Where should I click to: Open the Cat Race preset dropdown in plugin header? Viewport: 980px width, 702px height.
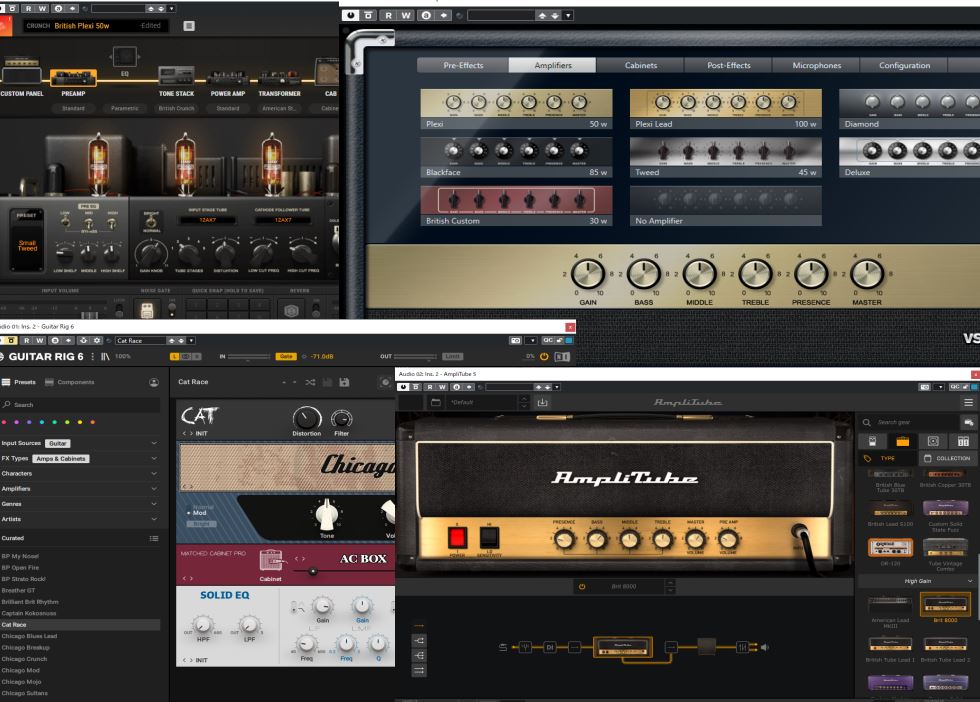[191, 341]
